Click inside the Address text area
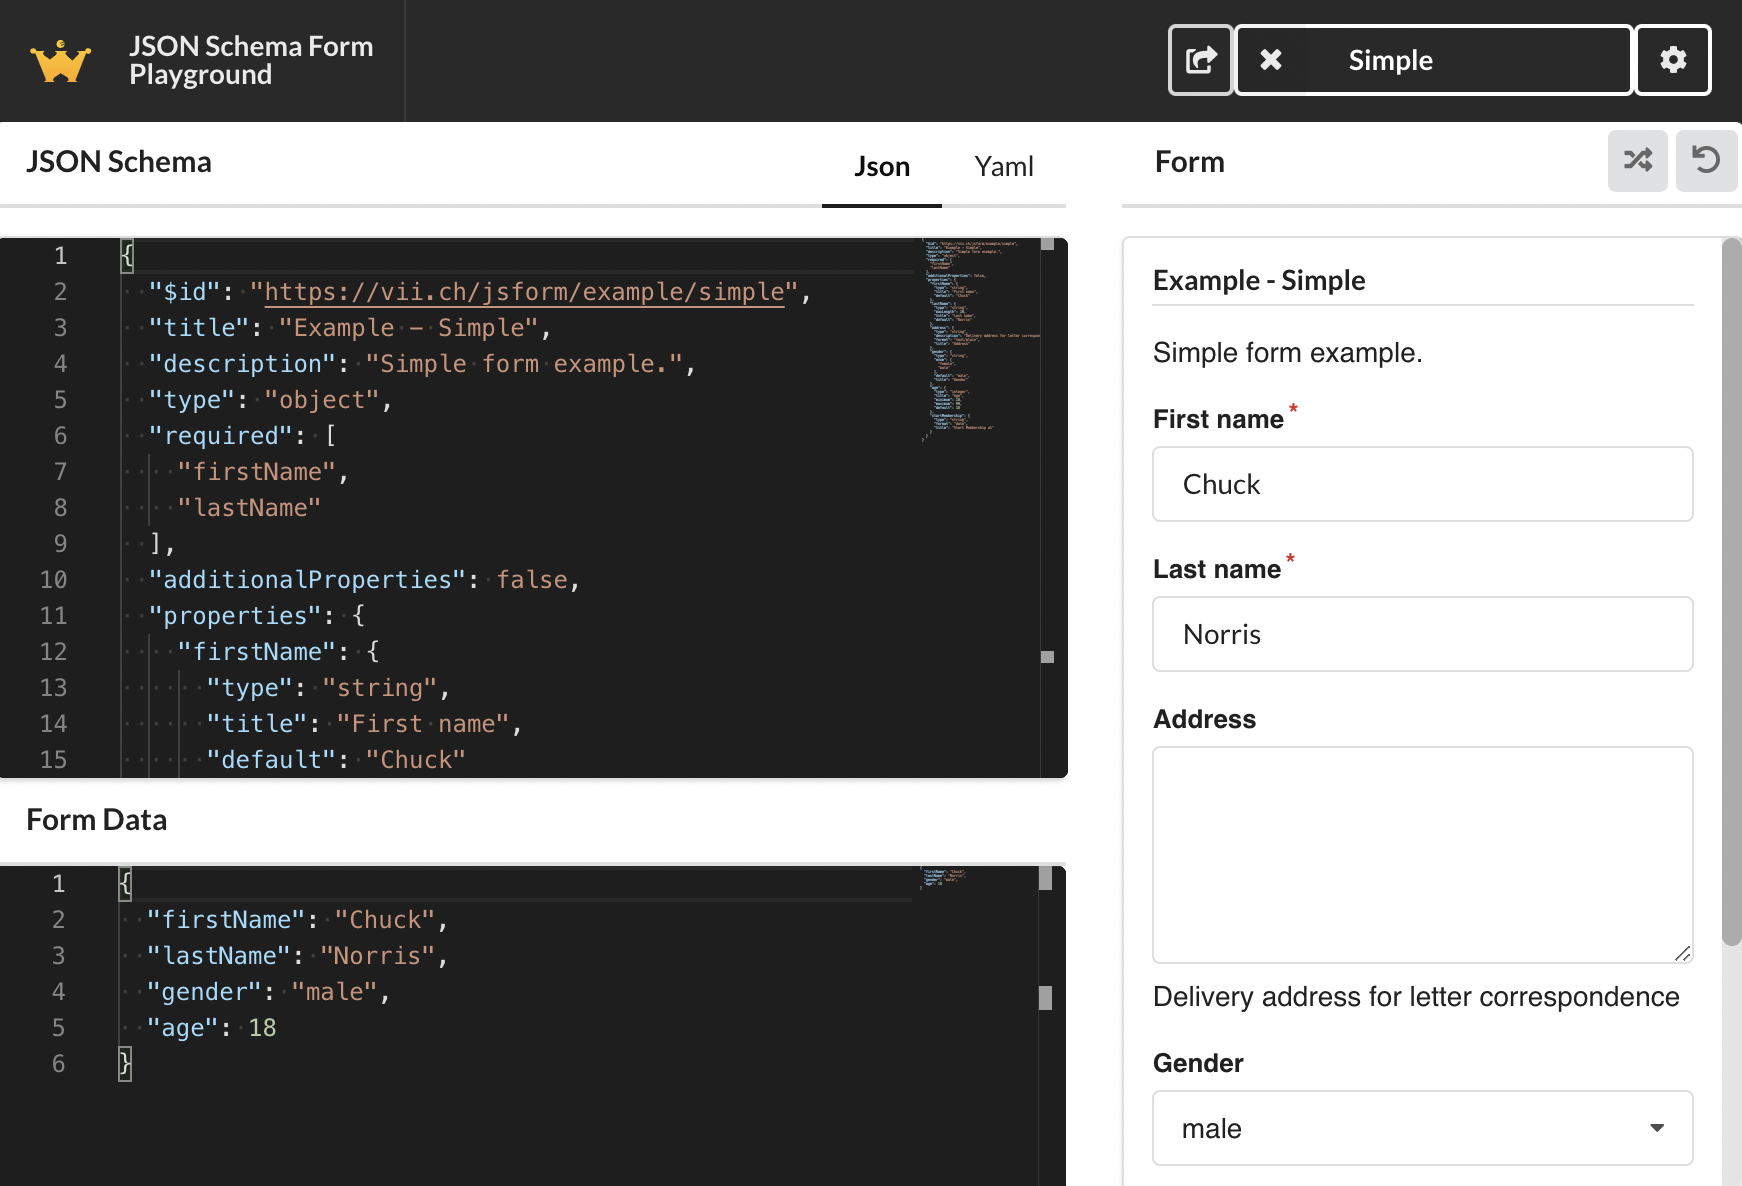This screenshot has height=1186, width=1742. tap(1422, 854)
